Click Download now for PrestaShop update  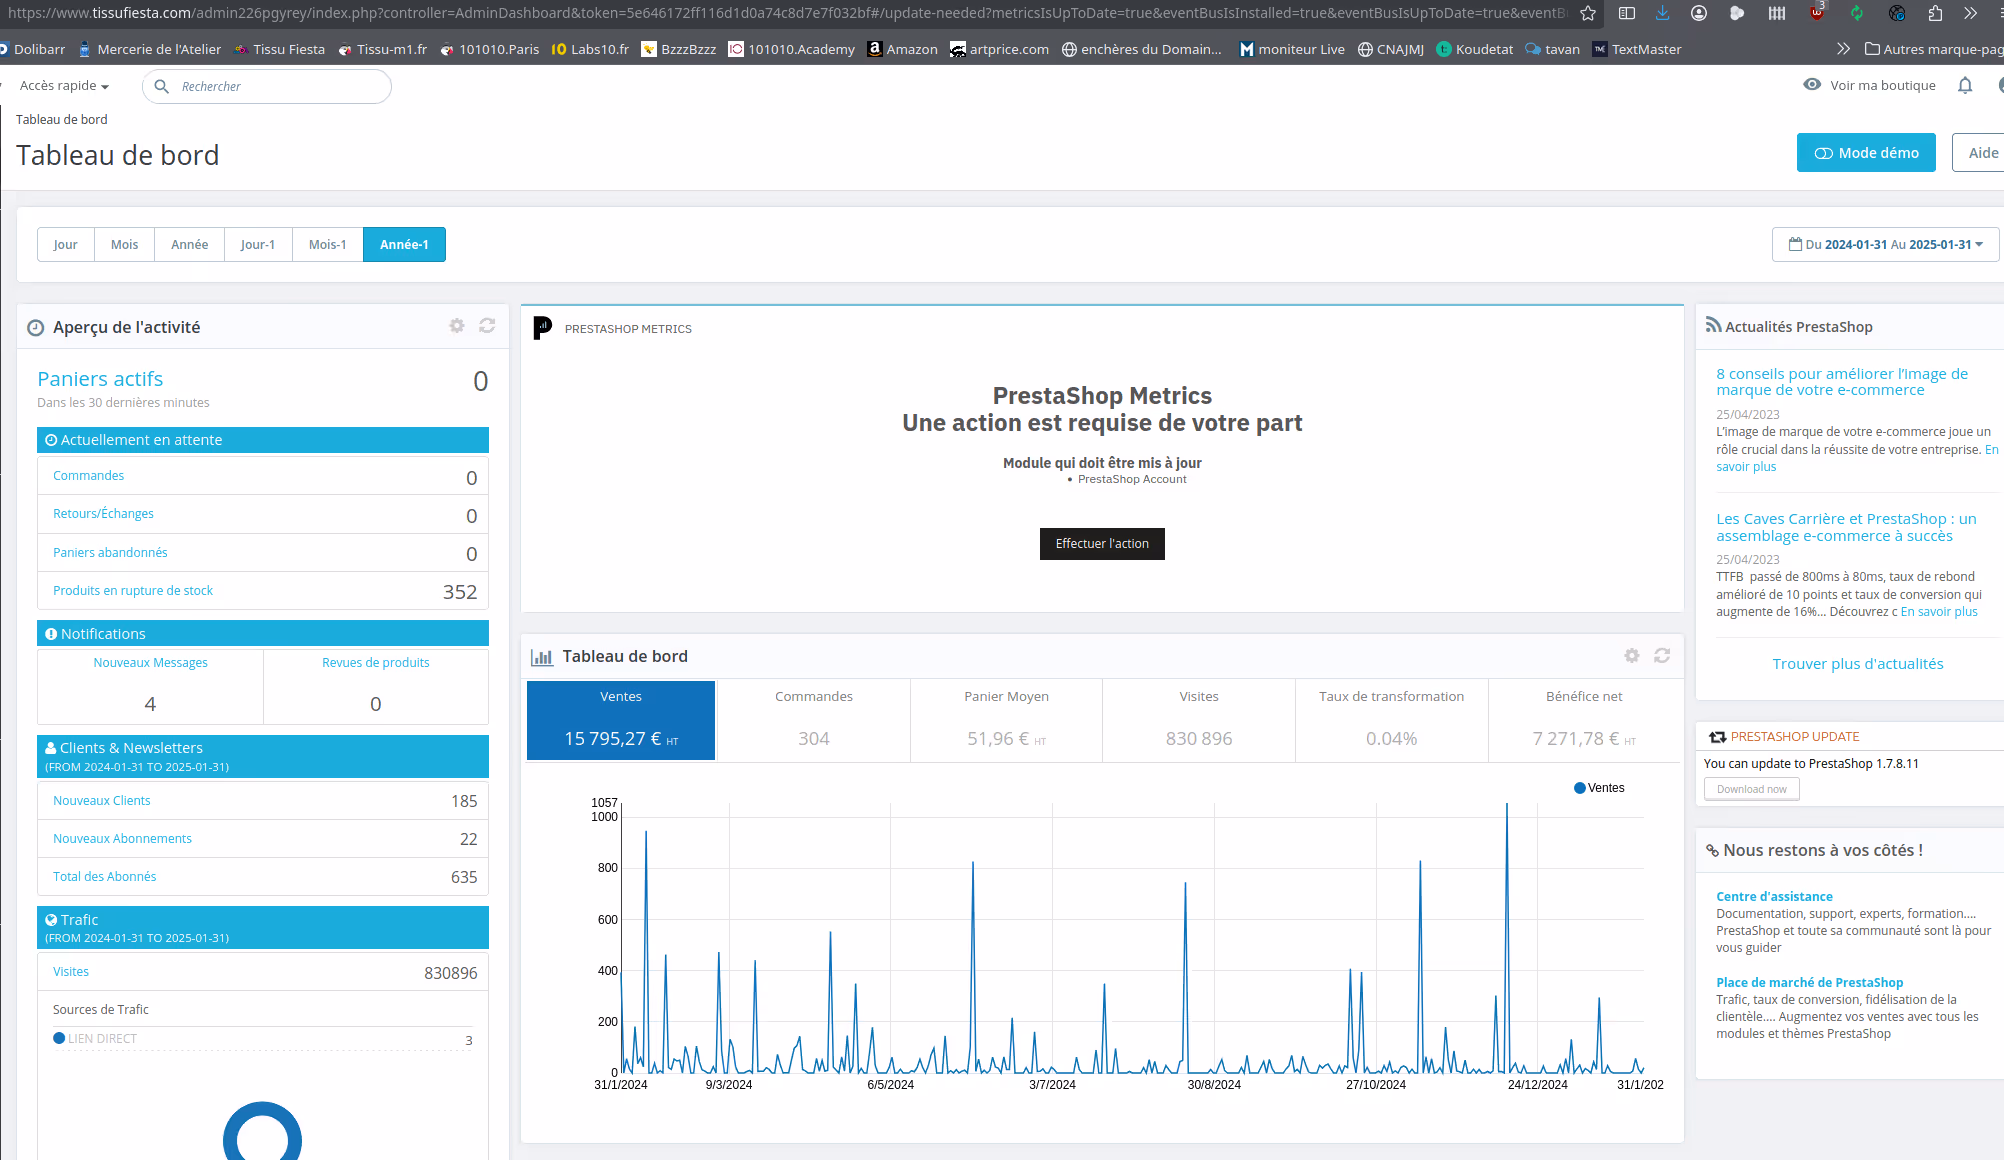pos(1751,789)
